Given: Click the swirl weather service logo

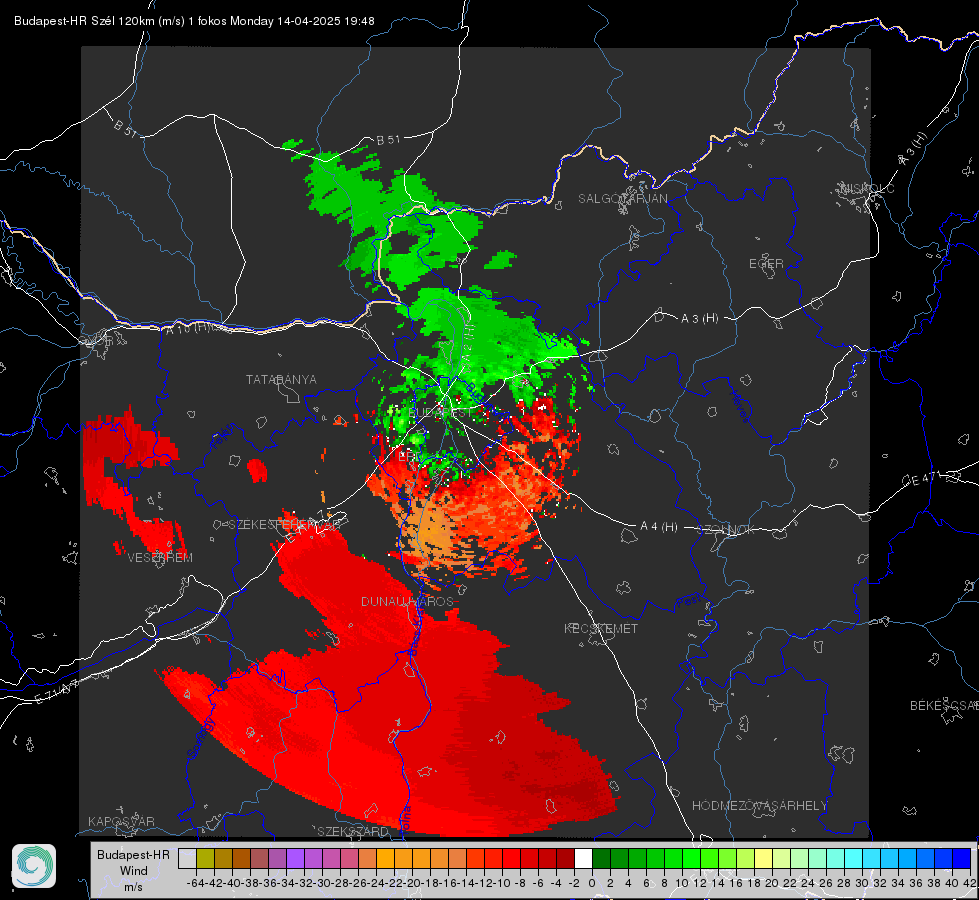Looking at the screenshot, I should click(x=34, y=866).
